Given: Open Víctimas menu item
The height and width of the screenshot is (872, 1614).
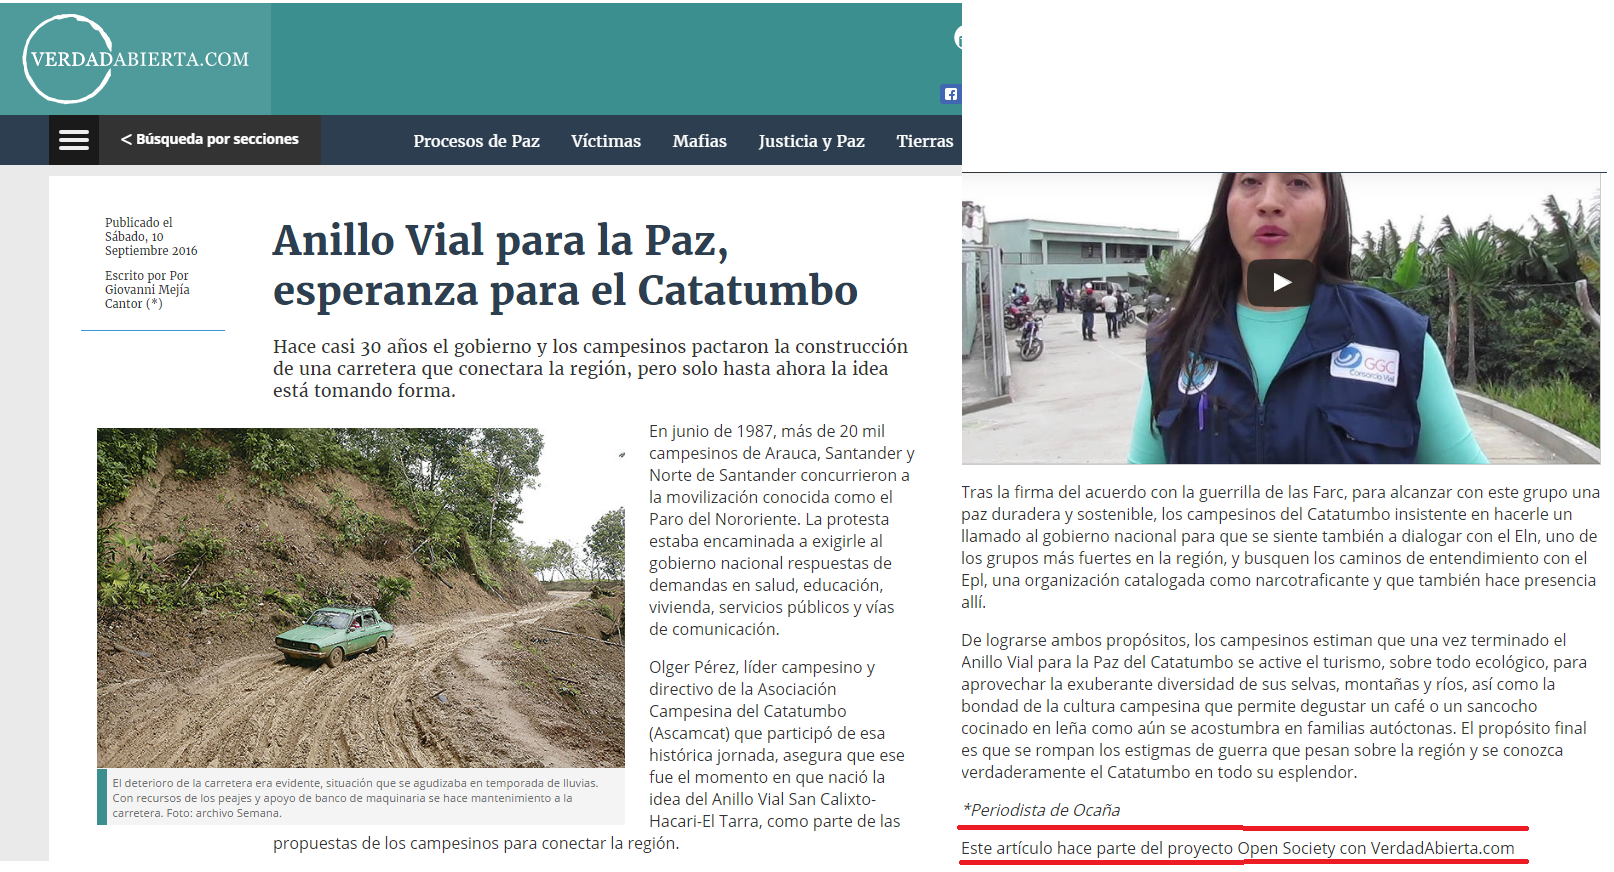Looking at the screenshot, I should 606,141.
